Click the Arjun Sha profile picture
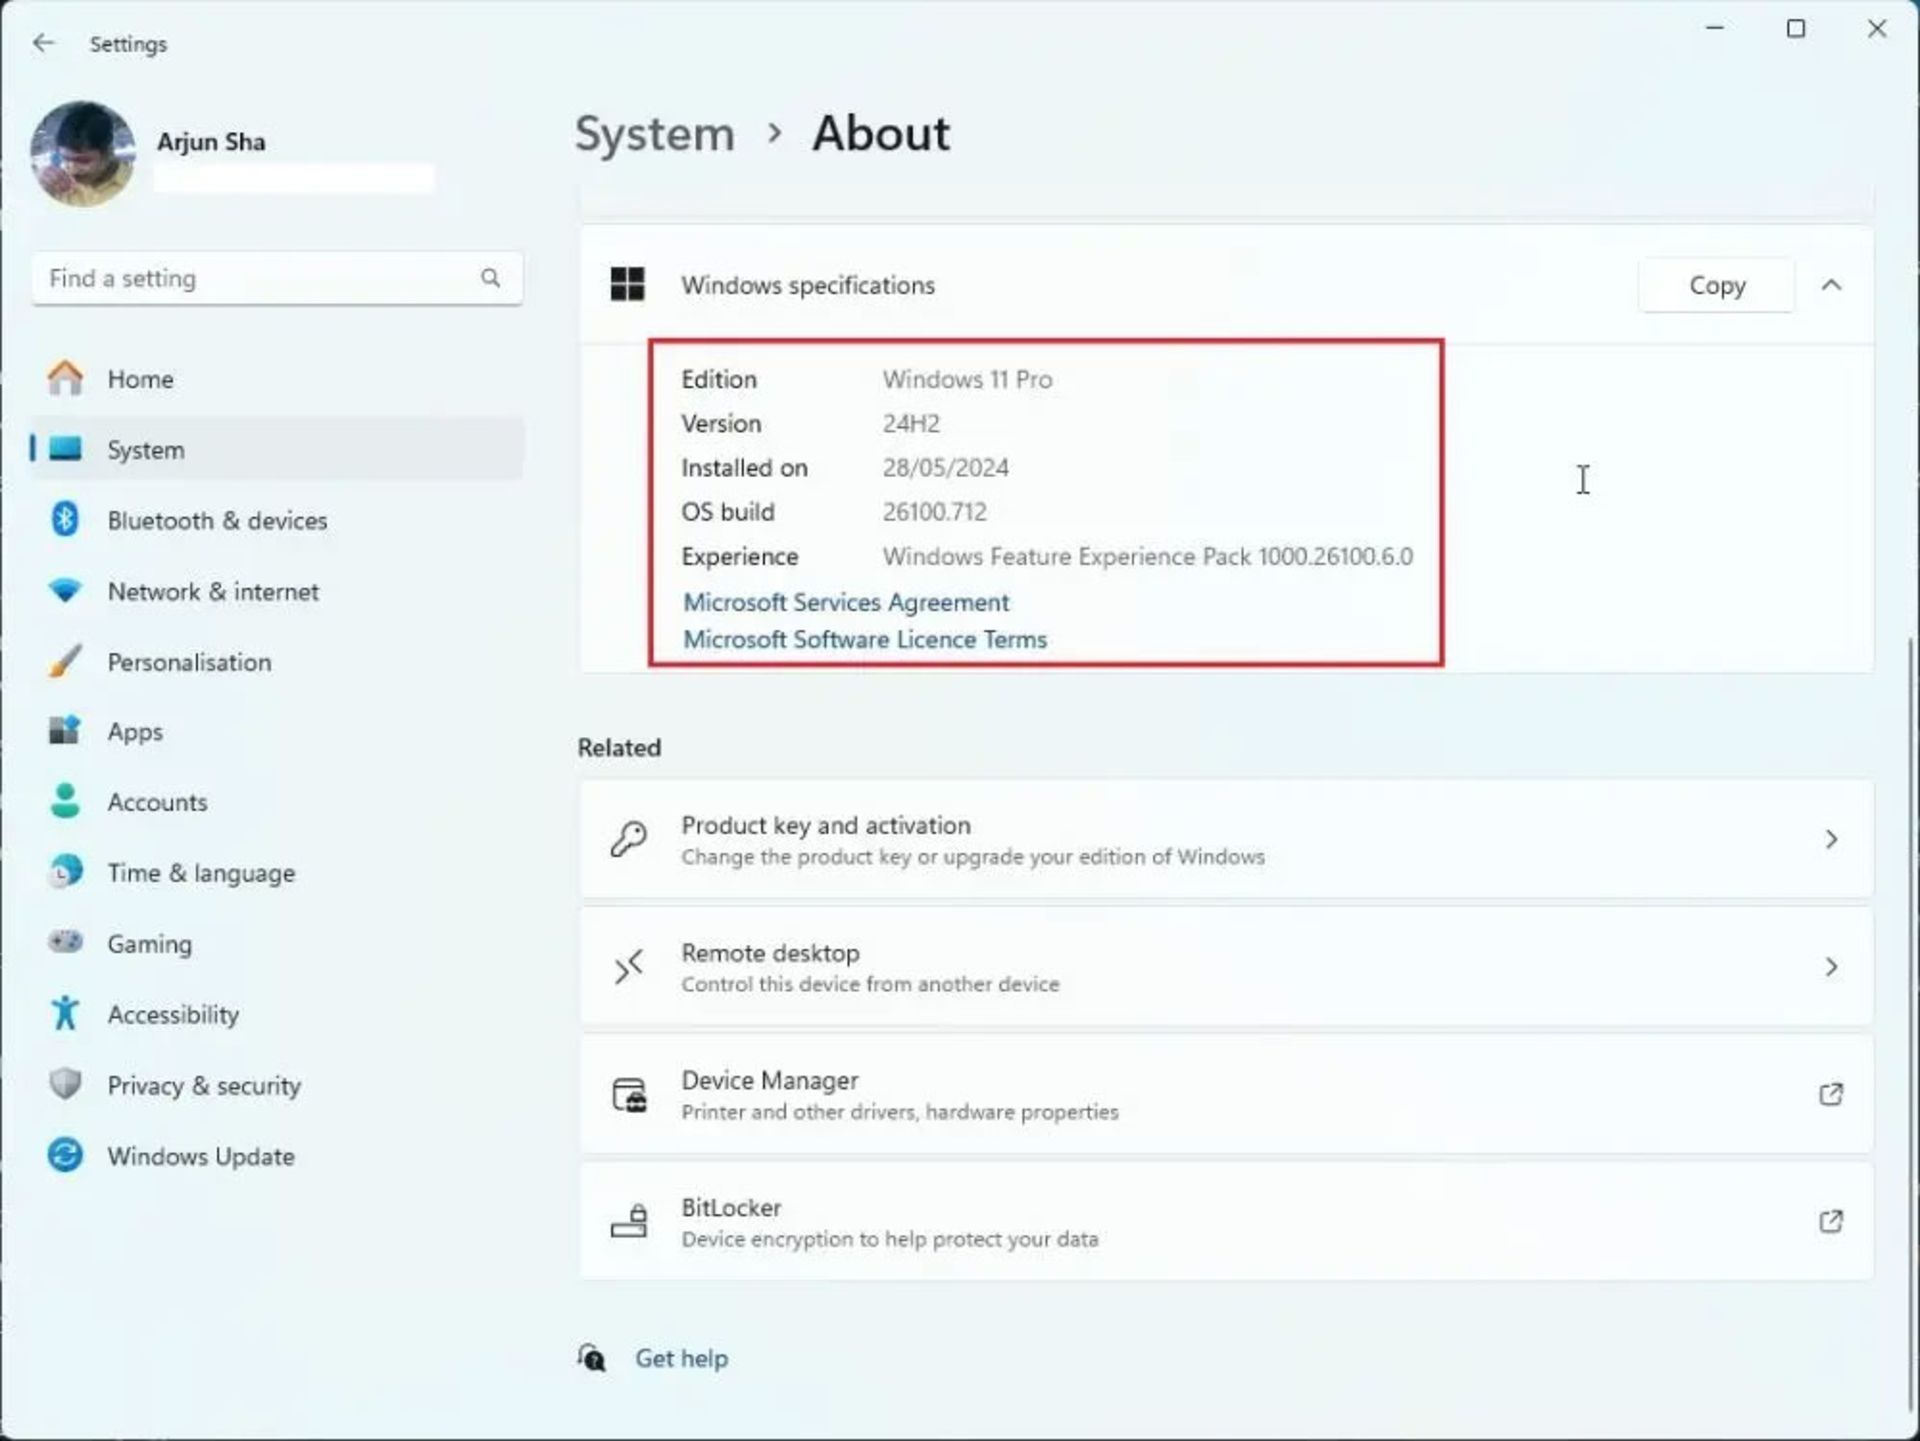The height and width of the screenshot is (1441, 1920). 83,154
